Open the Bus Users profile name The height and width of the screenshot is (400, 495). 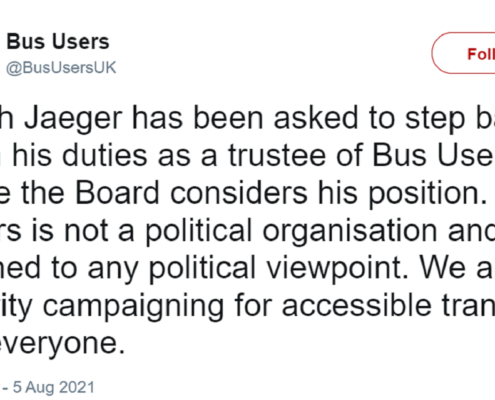[x=58, y=42]
